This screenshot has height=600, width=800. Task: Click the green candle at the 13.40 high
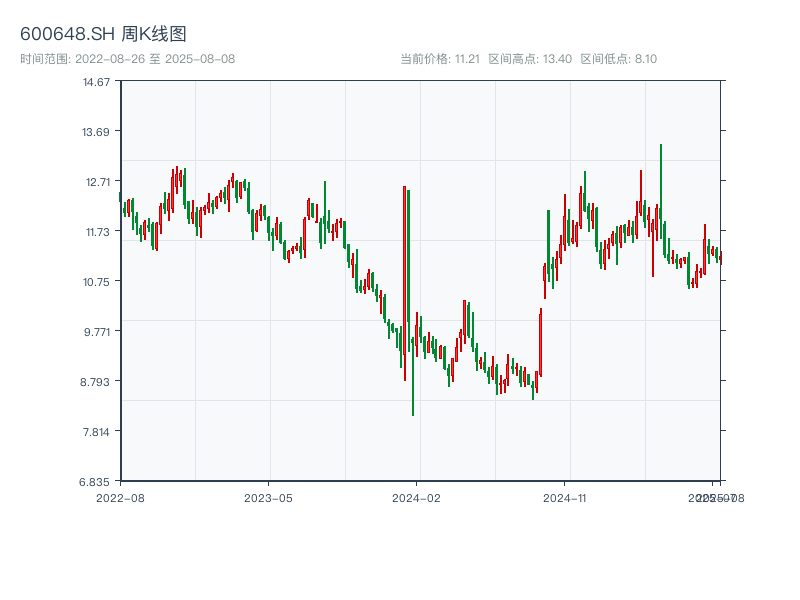coord(661,191)
